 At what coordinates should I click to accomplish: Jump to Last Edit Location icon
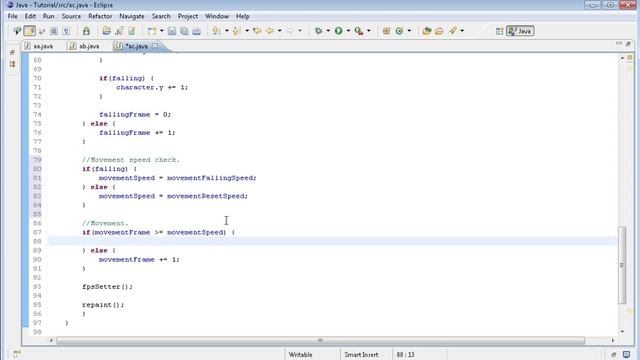[257, 31]
